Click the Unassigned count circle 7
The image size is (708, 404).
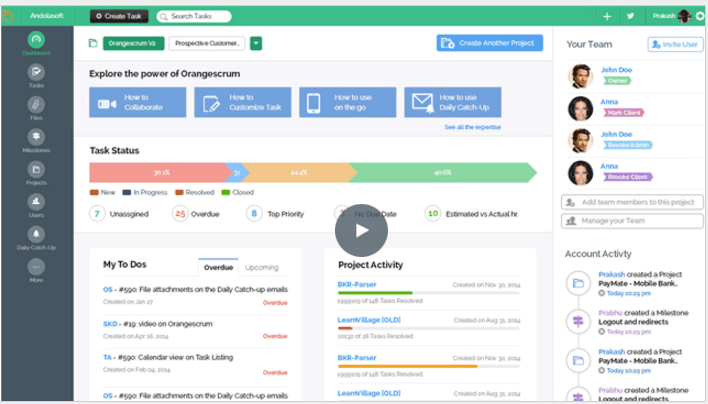(97, 214)
